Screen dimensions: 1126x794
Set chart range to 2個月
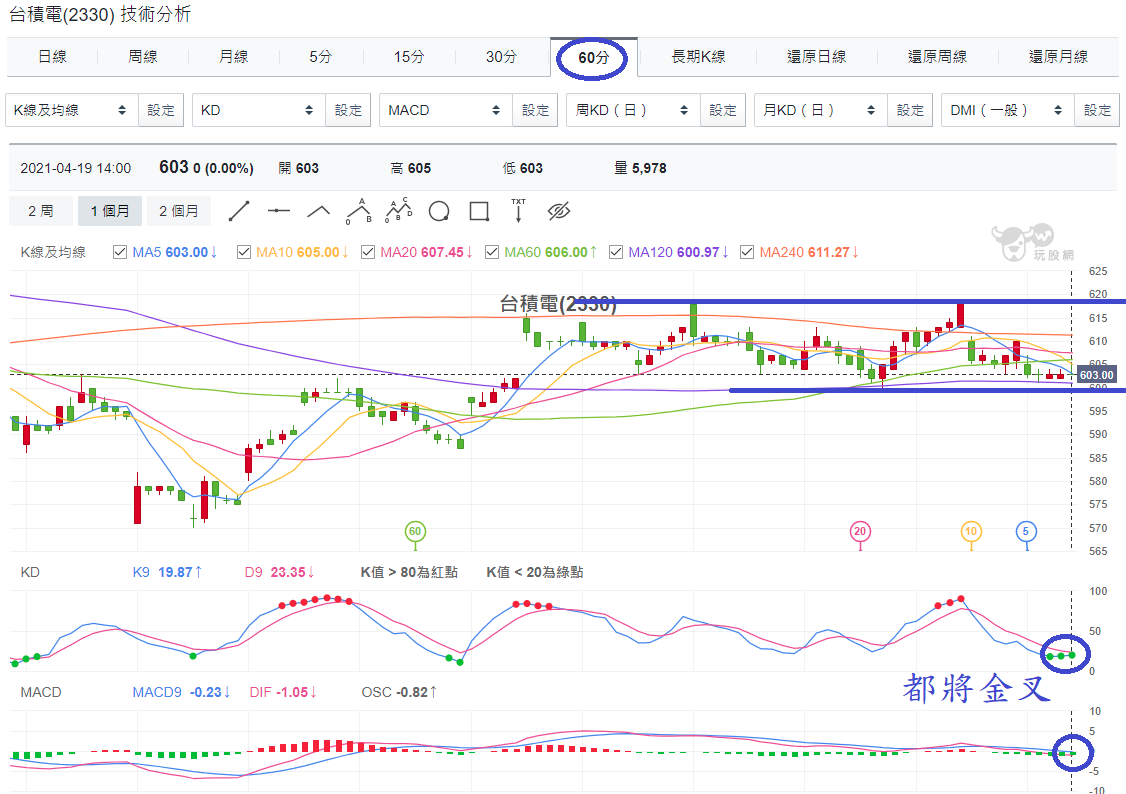click(x=179, y=211)
